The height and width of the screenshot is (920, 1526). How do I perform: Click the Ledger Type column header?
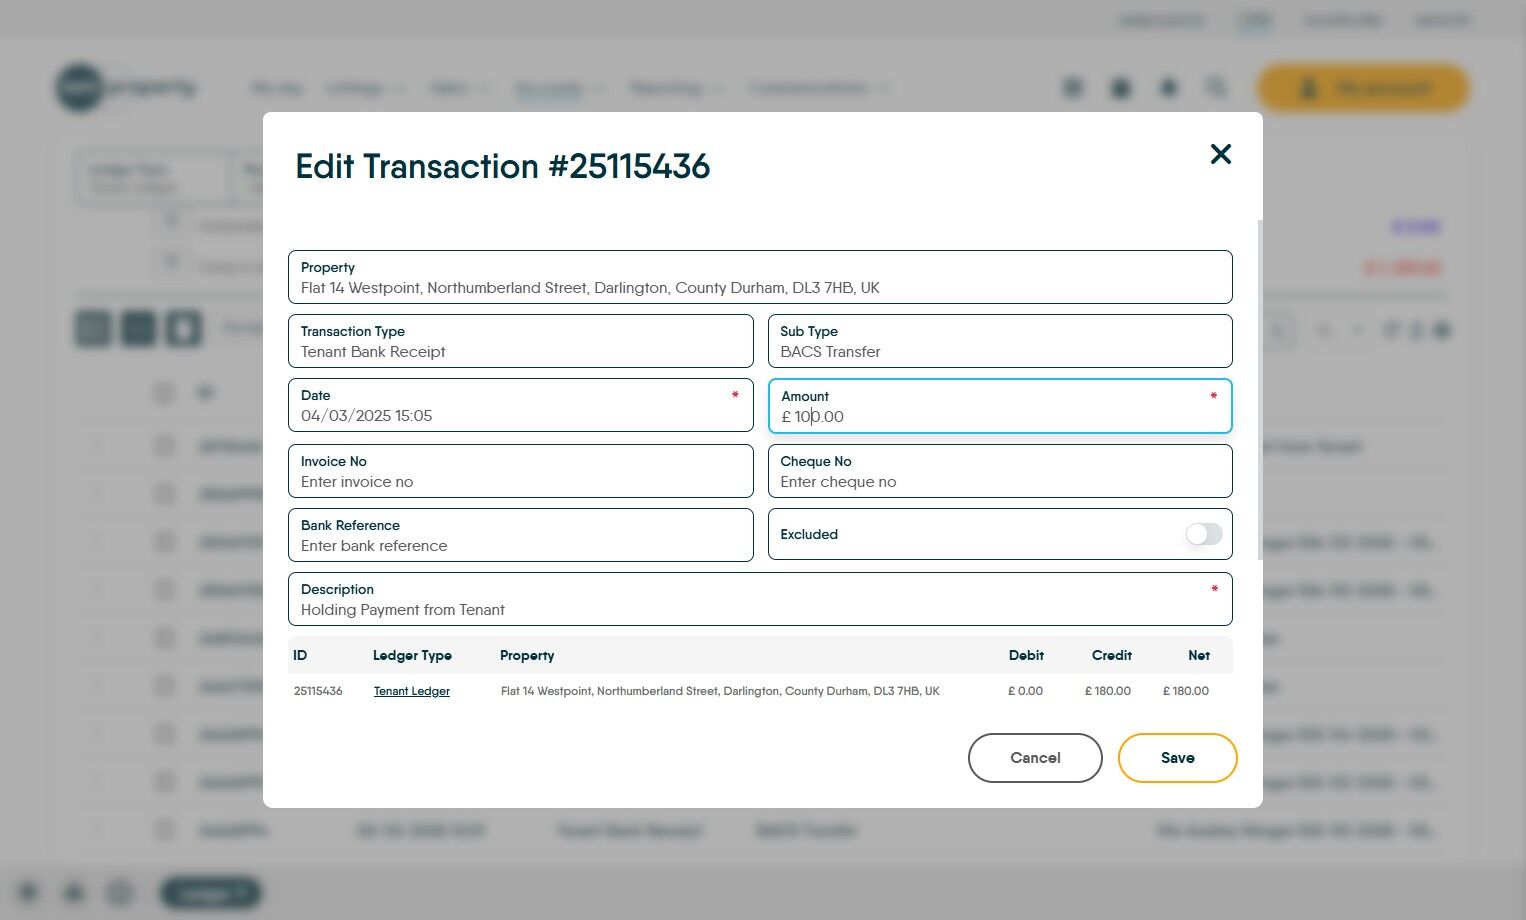tap(412, 656)
